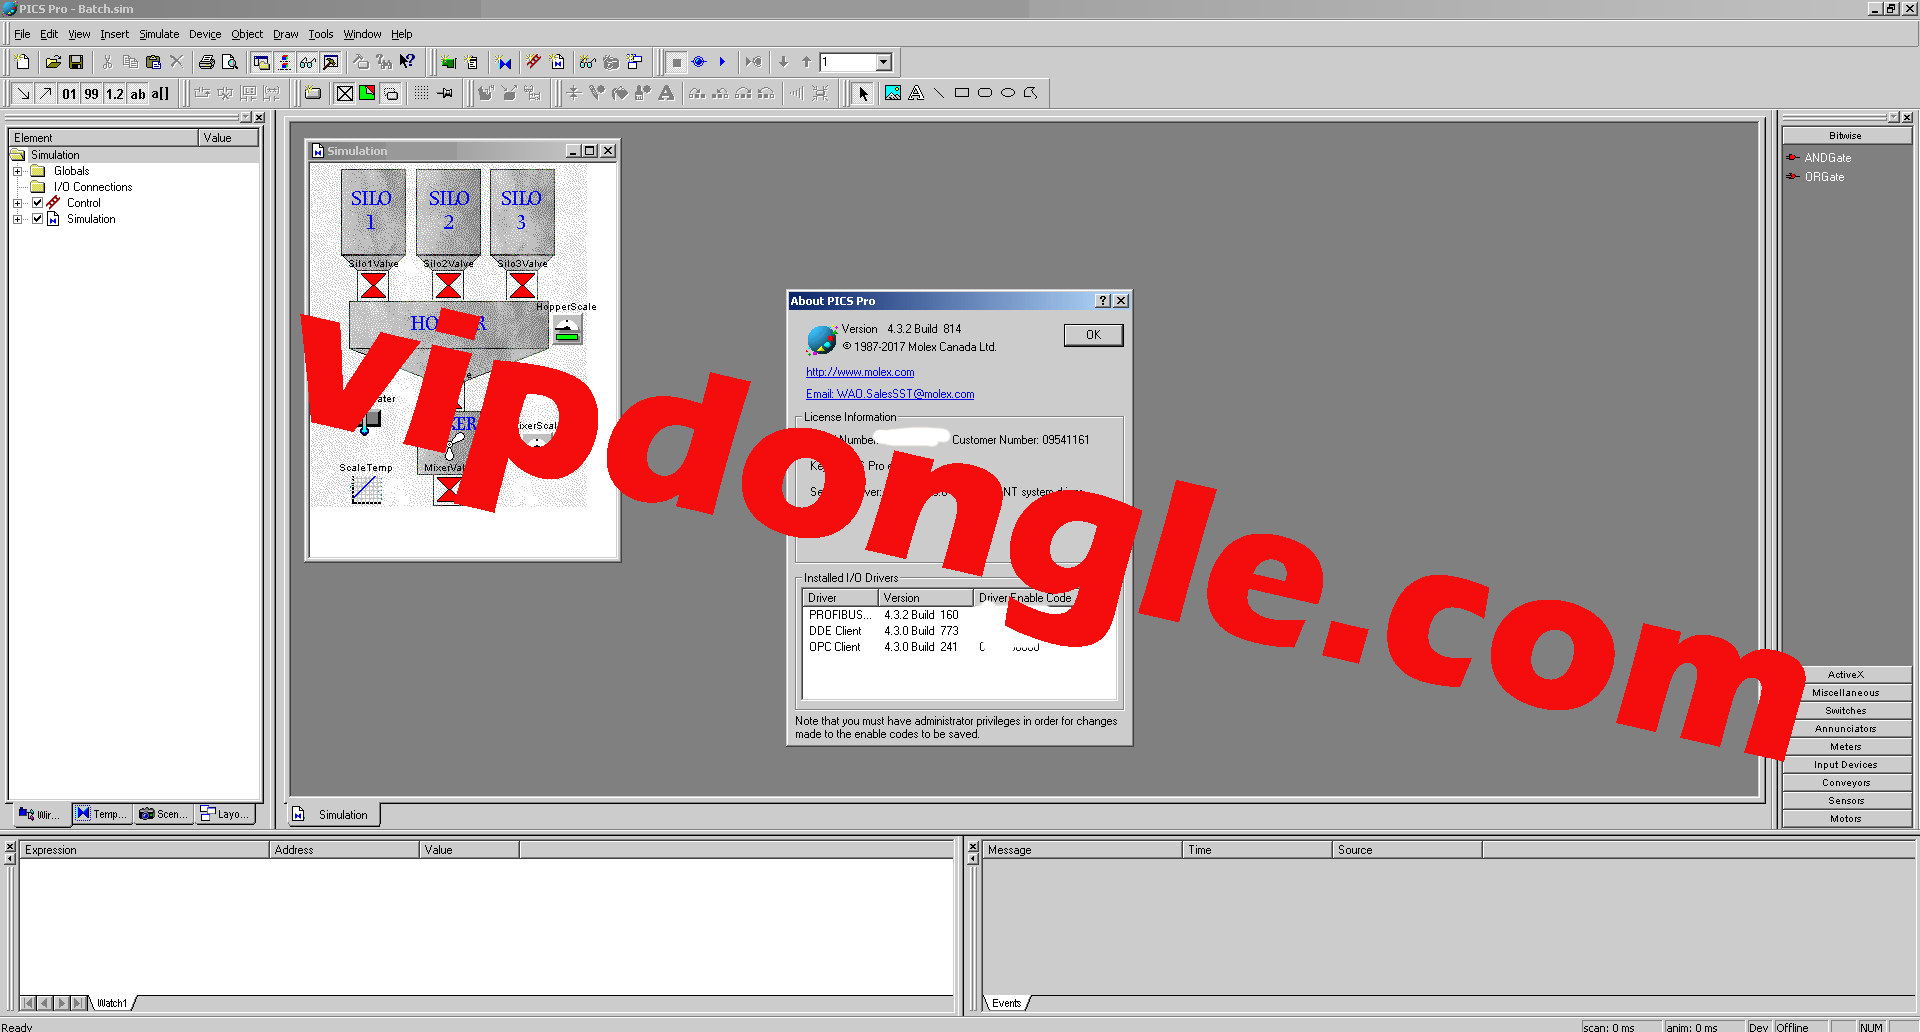Screen dimensions: 1920x1032
Task: Print using the printer icon
Action: [x=207, y=62]
